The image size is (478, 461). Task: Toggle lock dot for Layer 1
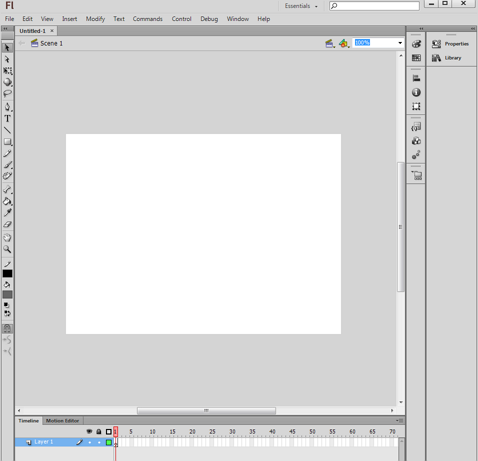(x=99, y=442)
